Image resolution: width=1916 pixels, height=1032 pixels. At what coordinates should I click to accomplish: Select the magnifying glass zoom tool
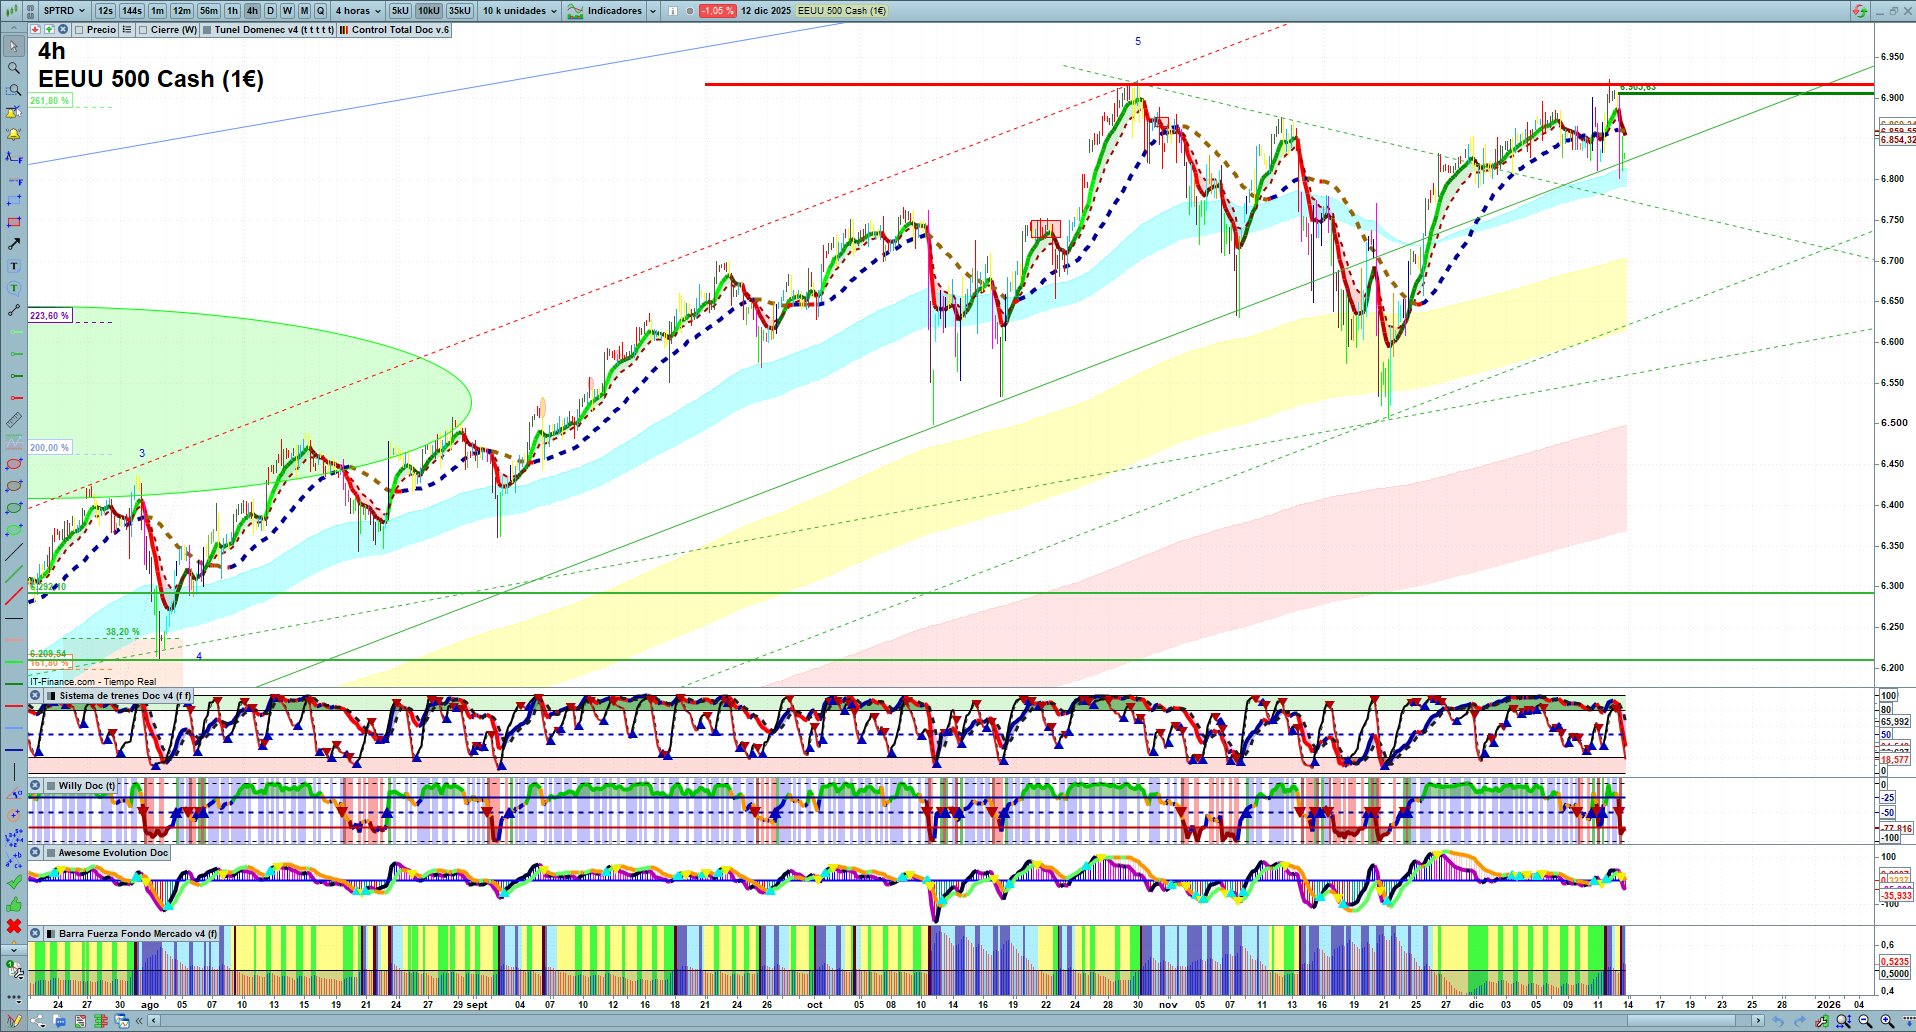[x=14, y=68]
